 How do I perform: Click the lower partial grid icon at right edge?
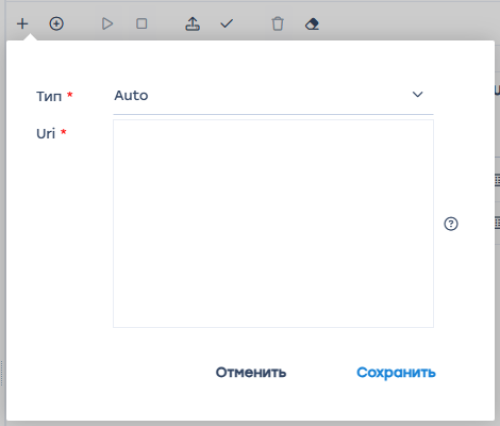click(x=497, y=223)
